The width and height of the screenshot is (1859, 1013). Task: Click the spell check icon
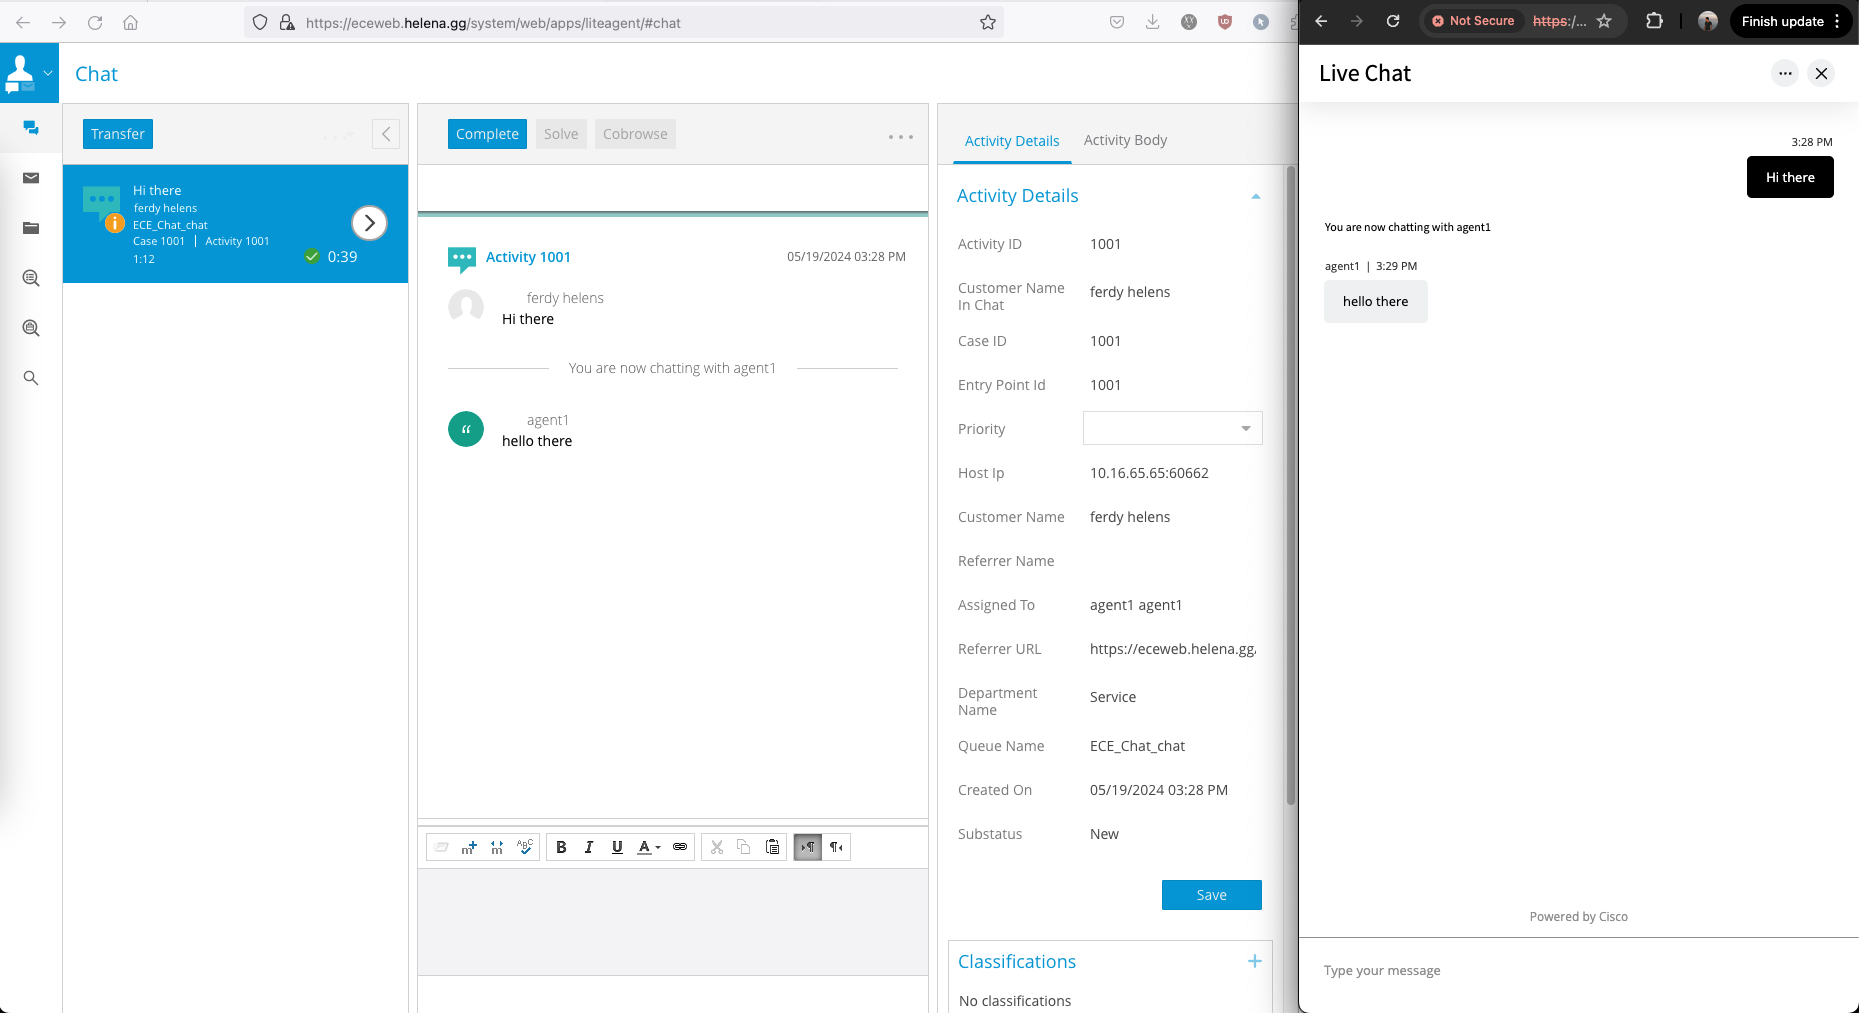click(x=525, y=847)
